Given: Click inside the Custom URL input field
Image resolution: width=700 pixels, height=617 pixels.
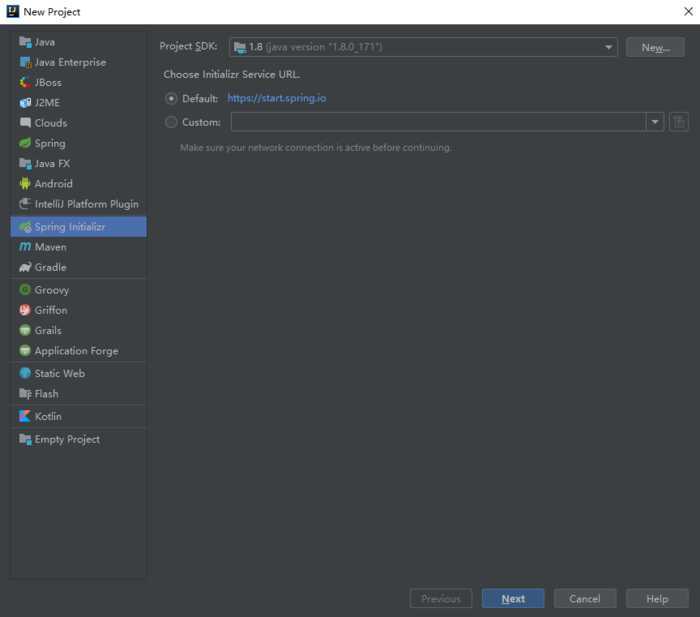Looking at the screenshot, I should [x=438, y=122].
